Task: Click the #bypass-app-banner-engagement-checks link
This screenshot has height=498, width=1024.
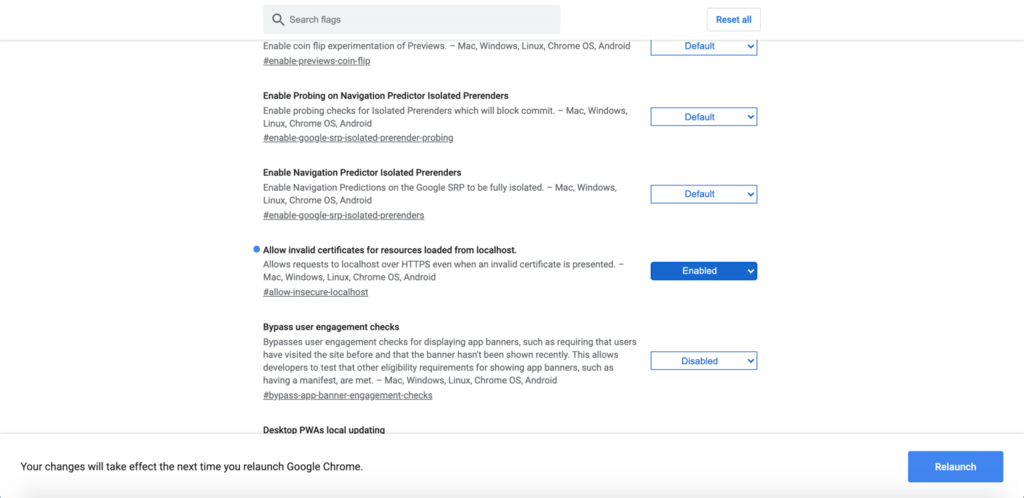Action: coord(347,395)
